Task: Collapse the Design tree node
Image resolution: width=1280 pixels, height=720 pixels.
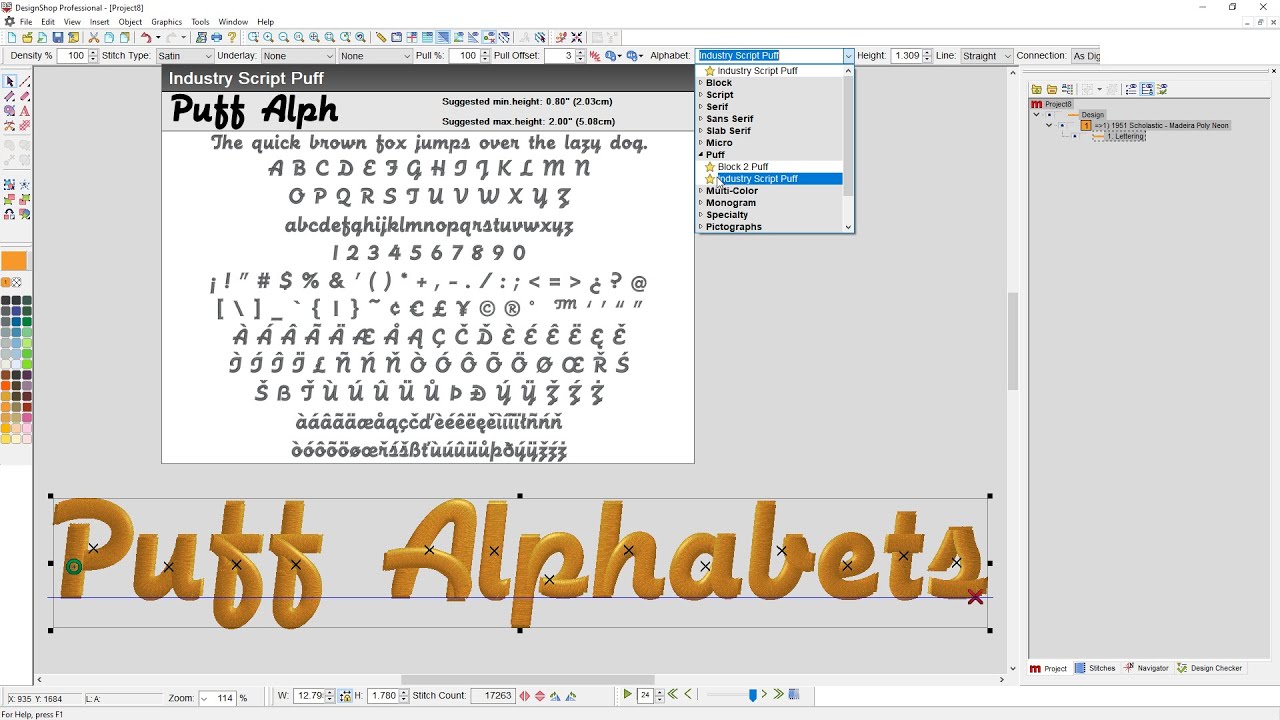Action: click(x=1036, y=115)
